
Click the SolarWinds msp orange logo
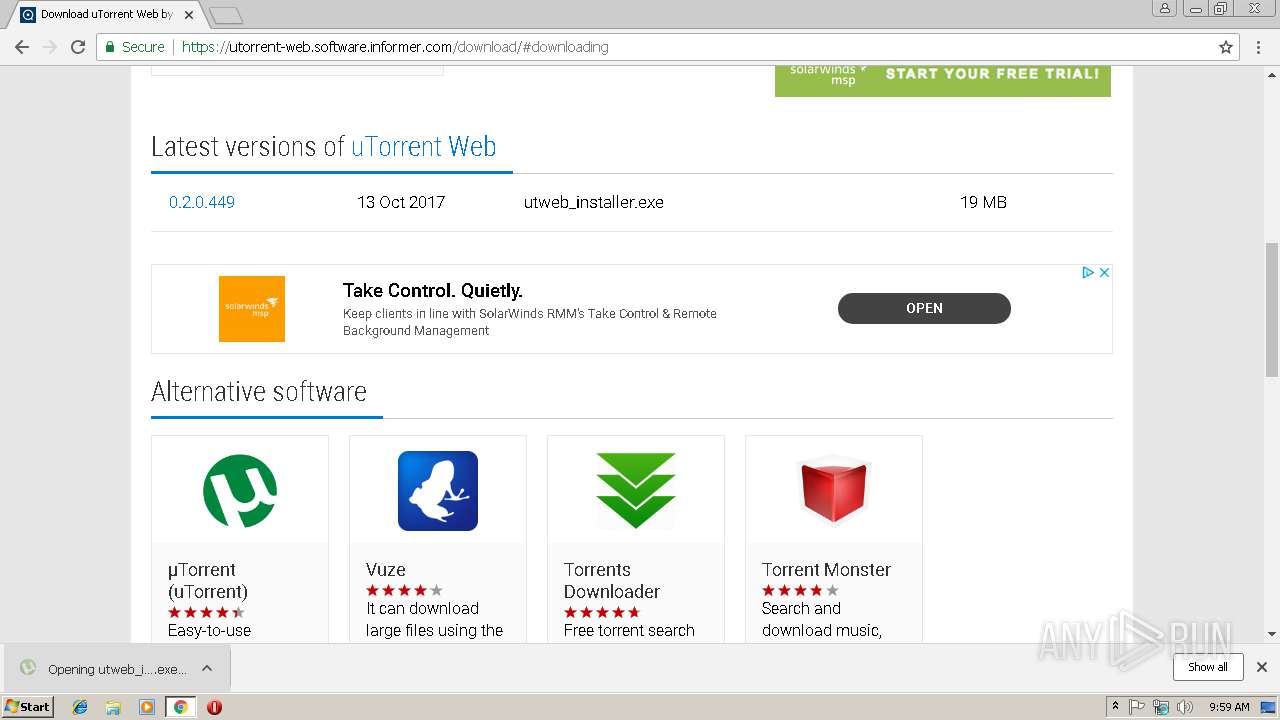pos(252,309)
